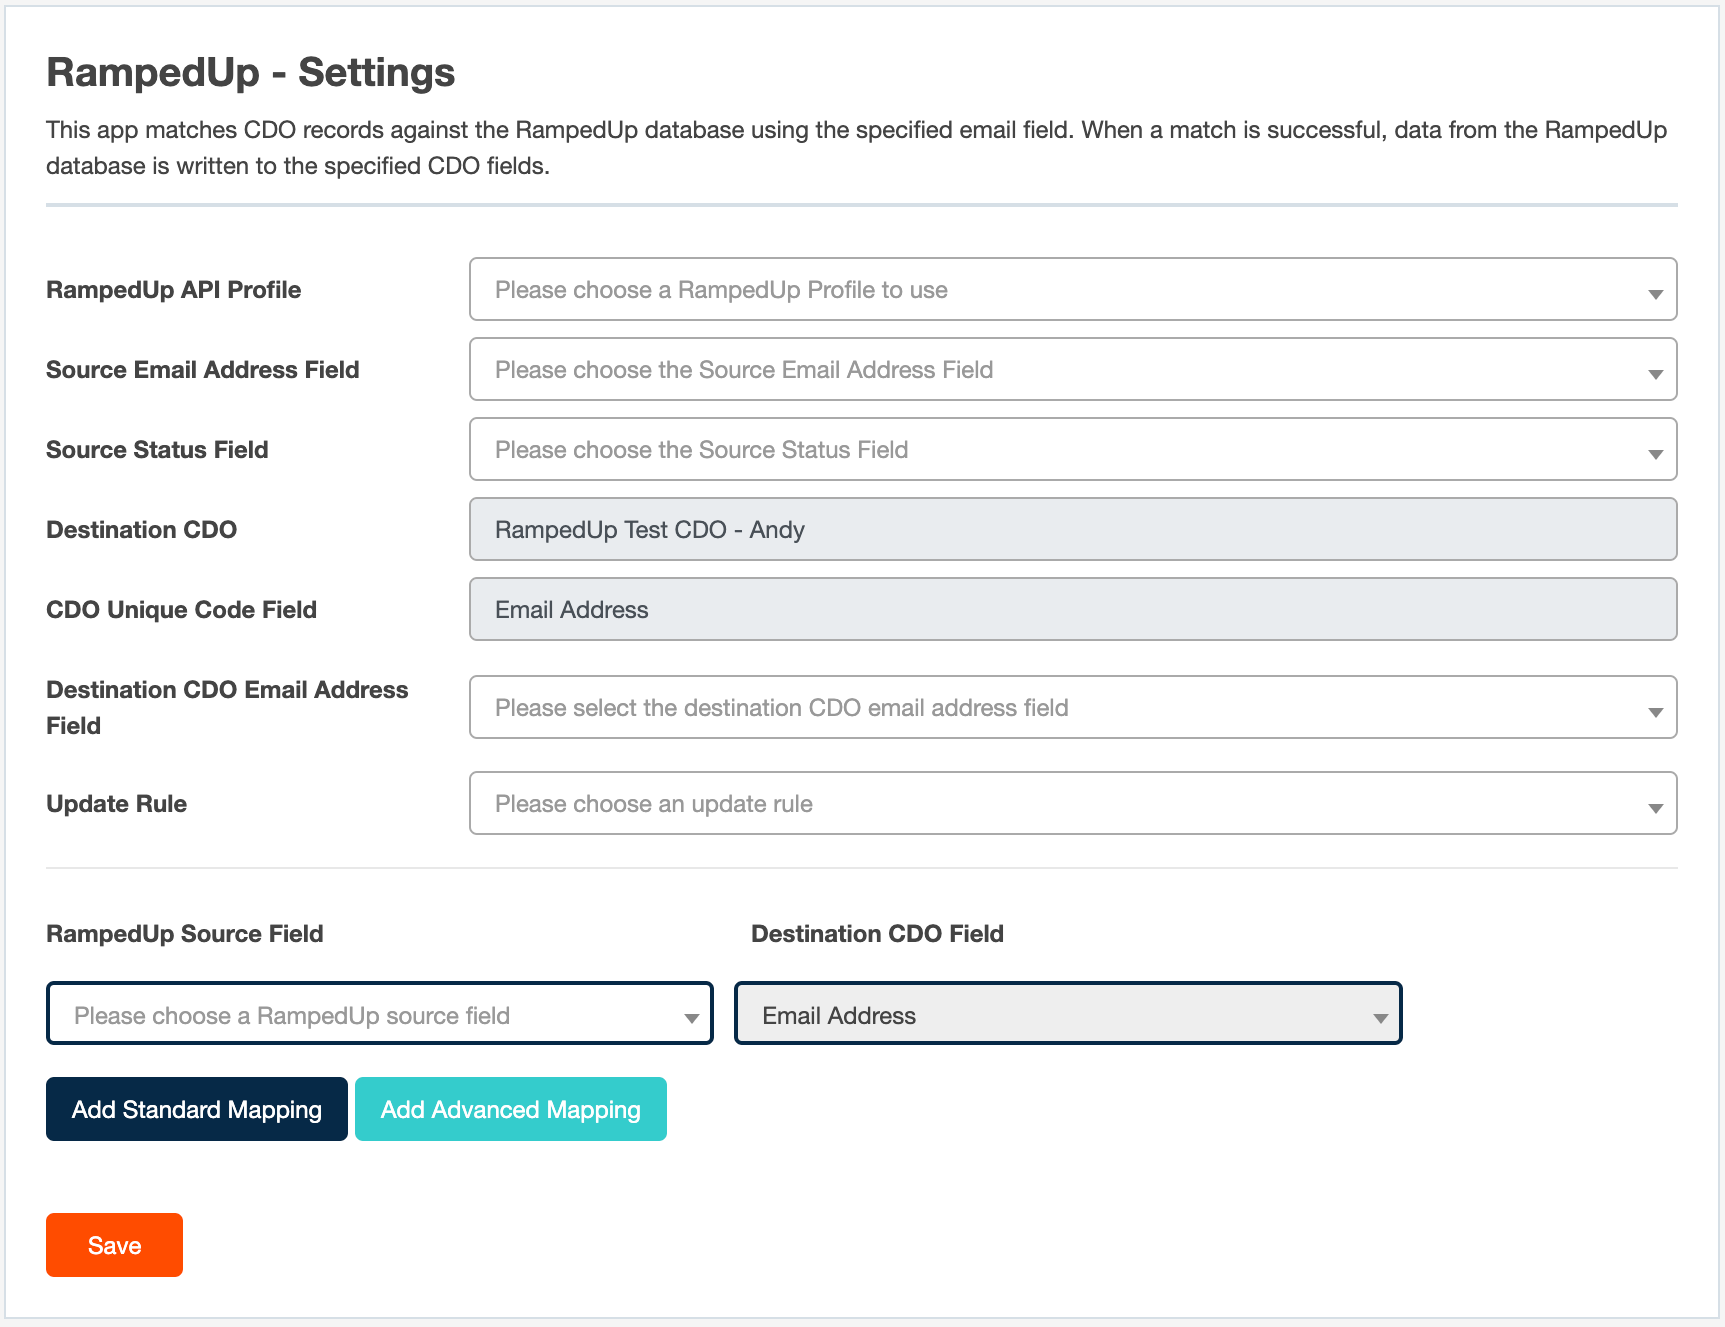Click the Destination CDO Field column header
Screen dimensions: 1725x1327
pyautogui.click(x=878, y=934)
